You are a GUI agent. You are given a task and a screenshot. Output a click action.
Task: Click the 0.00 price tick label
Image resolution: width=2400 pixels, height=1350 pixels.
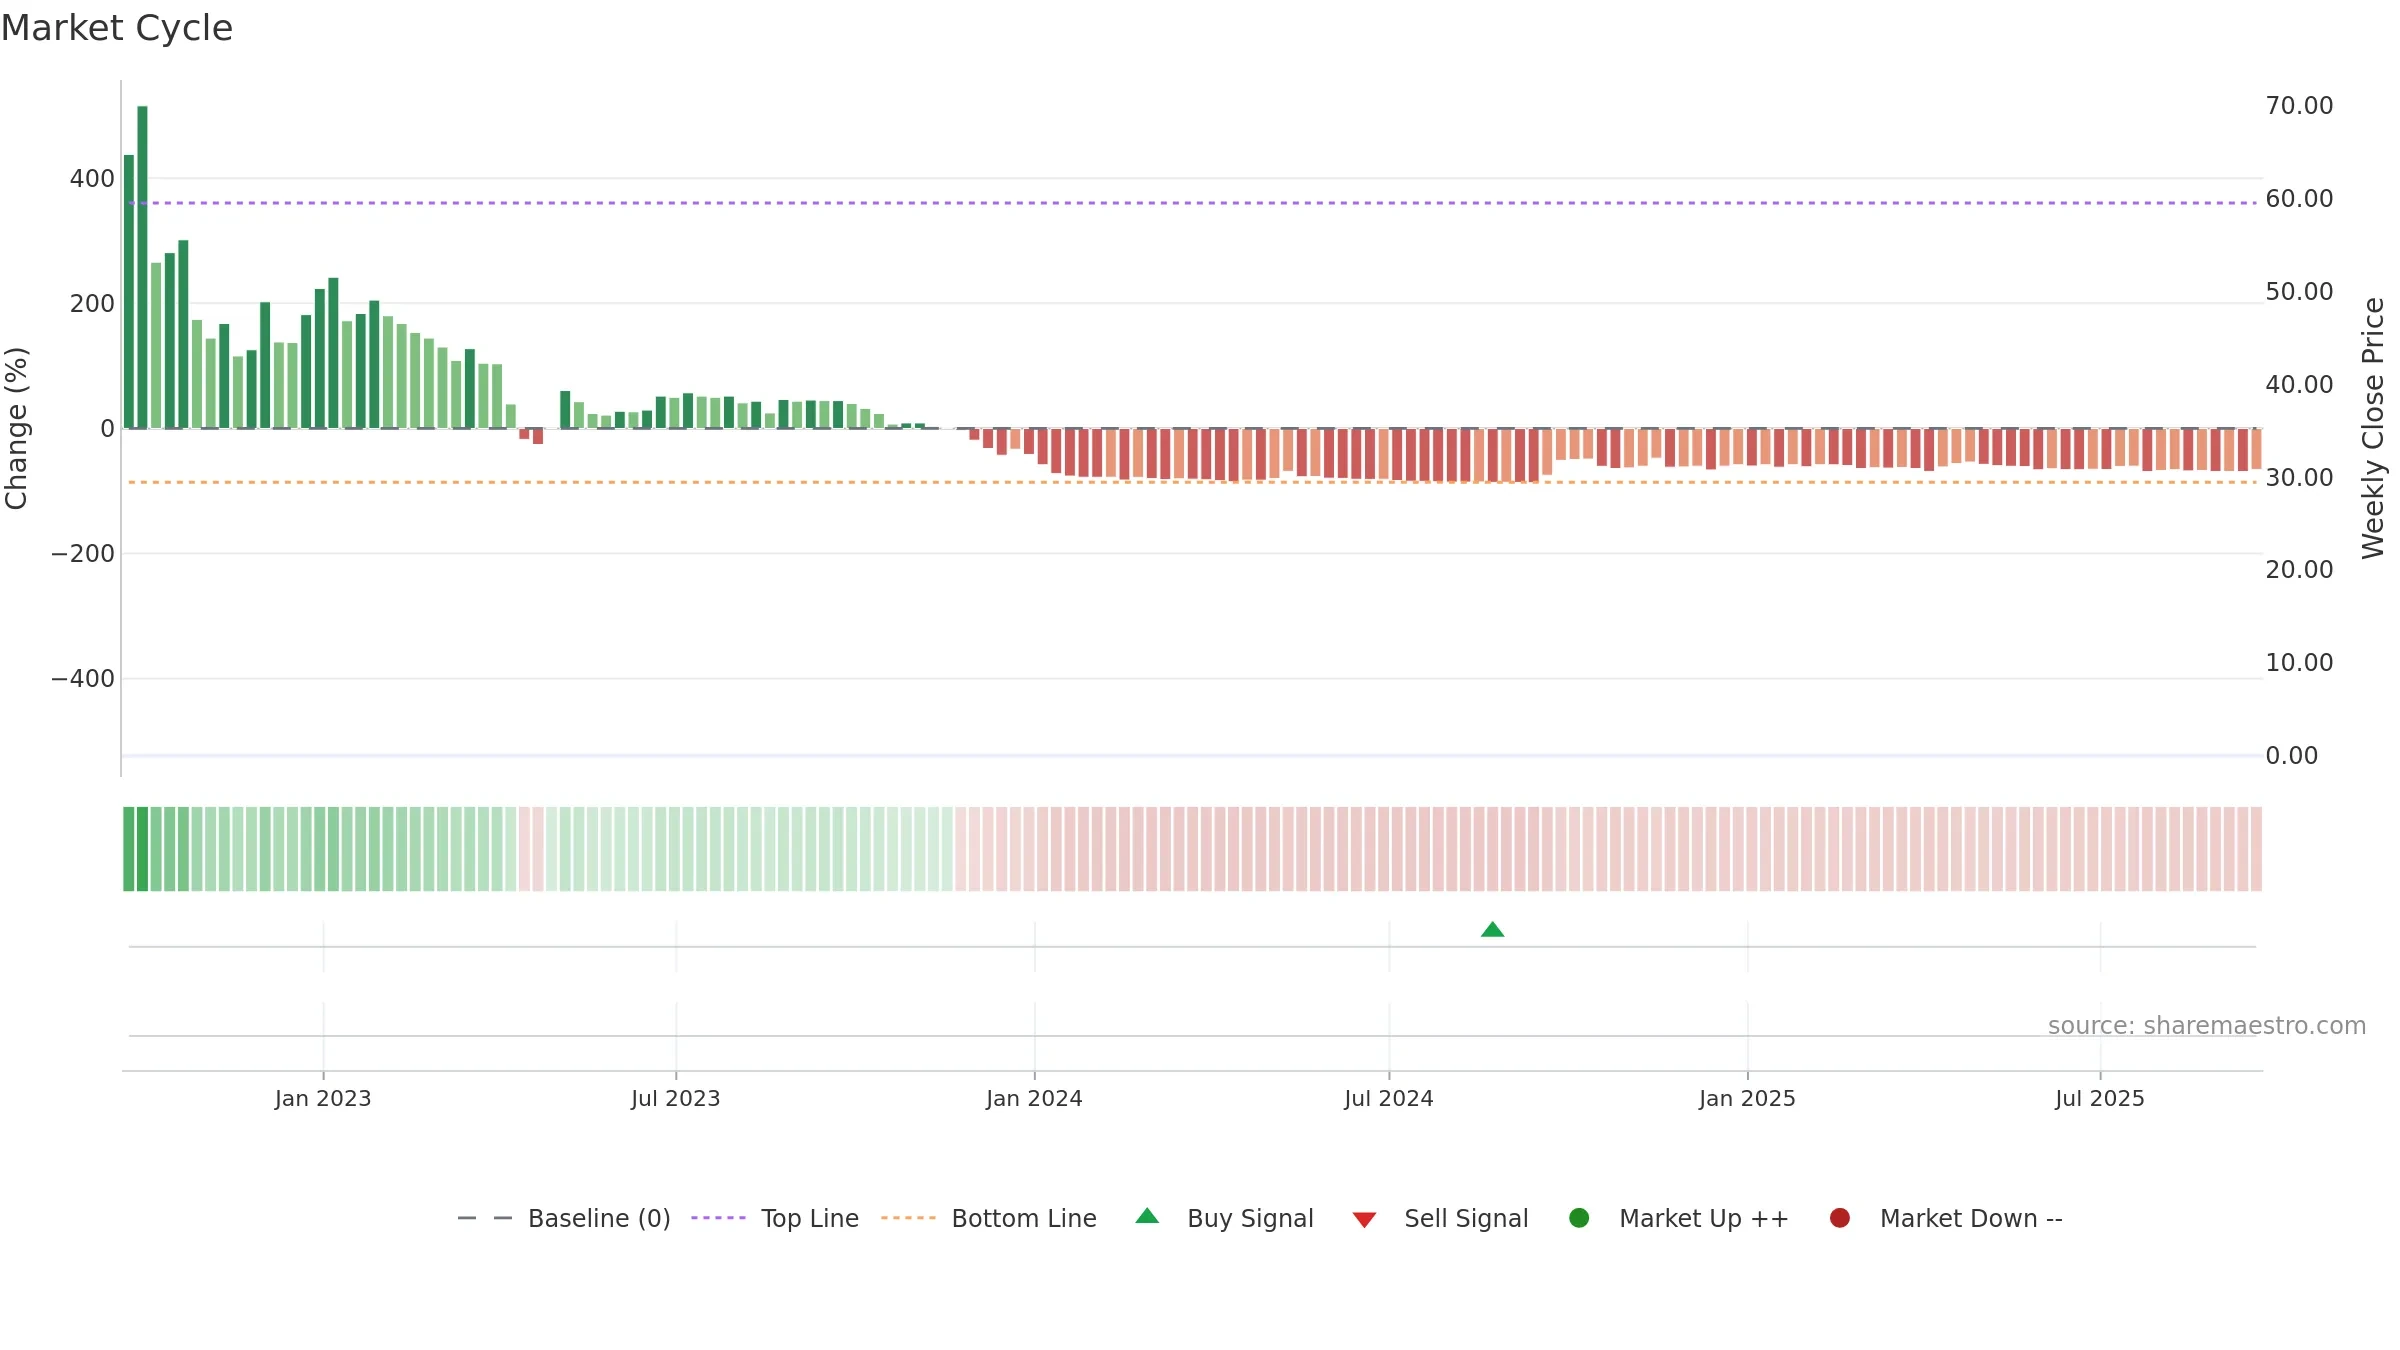tap(2292, 756)
